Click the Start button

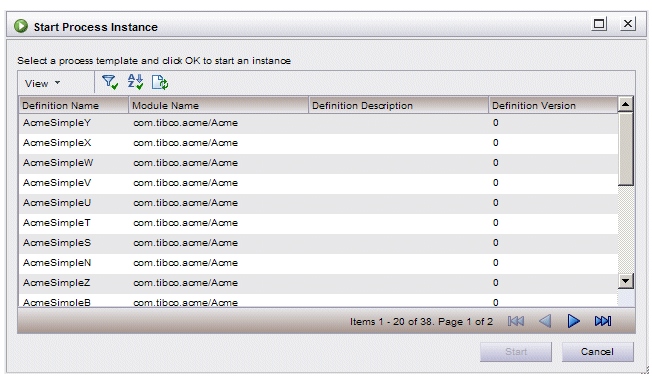516,352
